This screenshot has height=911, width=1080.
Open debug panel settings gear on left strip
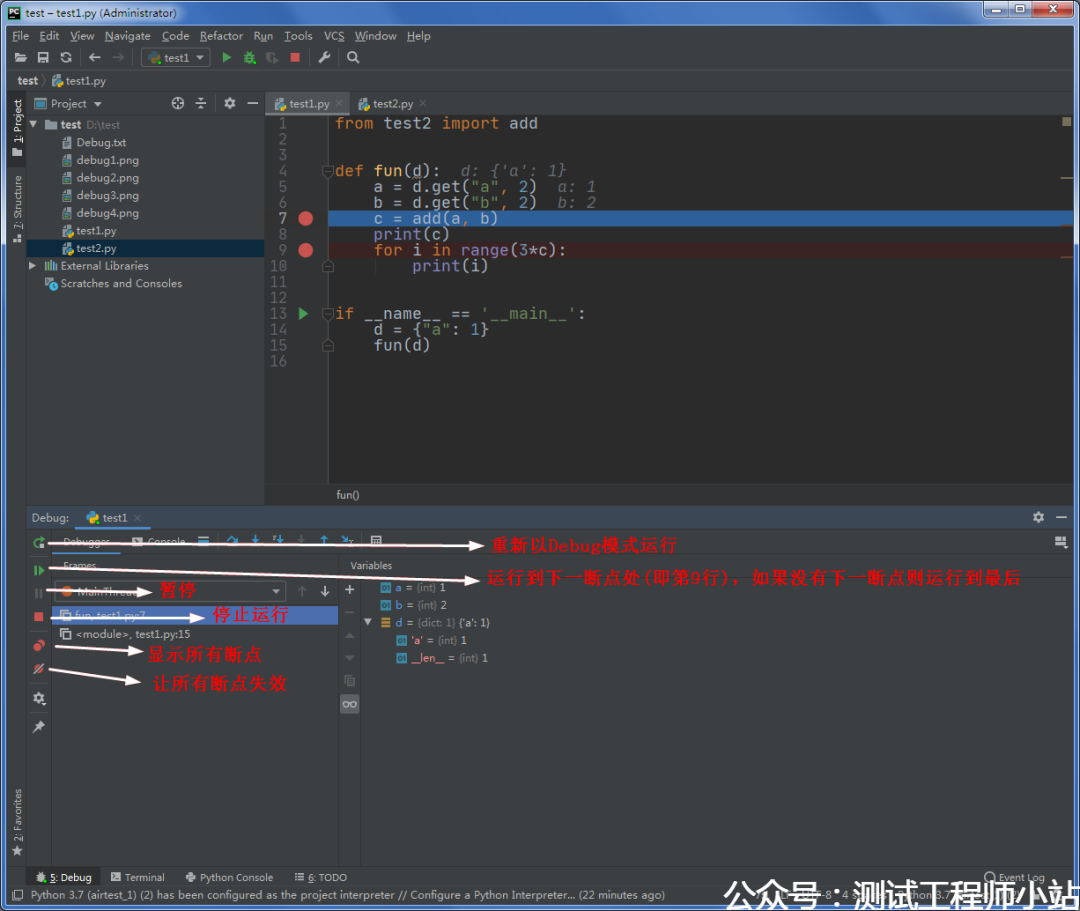coord(39,698)
